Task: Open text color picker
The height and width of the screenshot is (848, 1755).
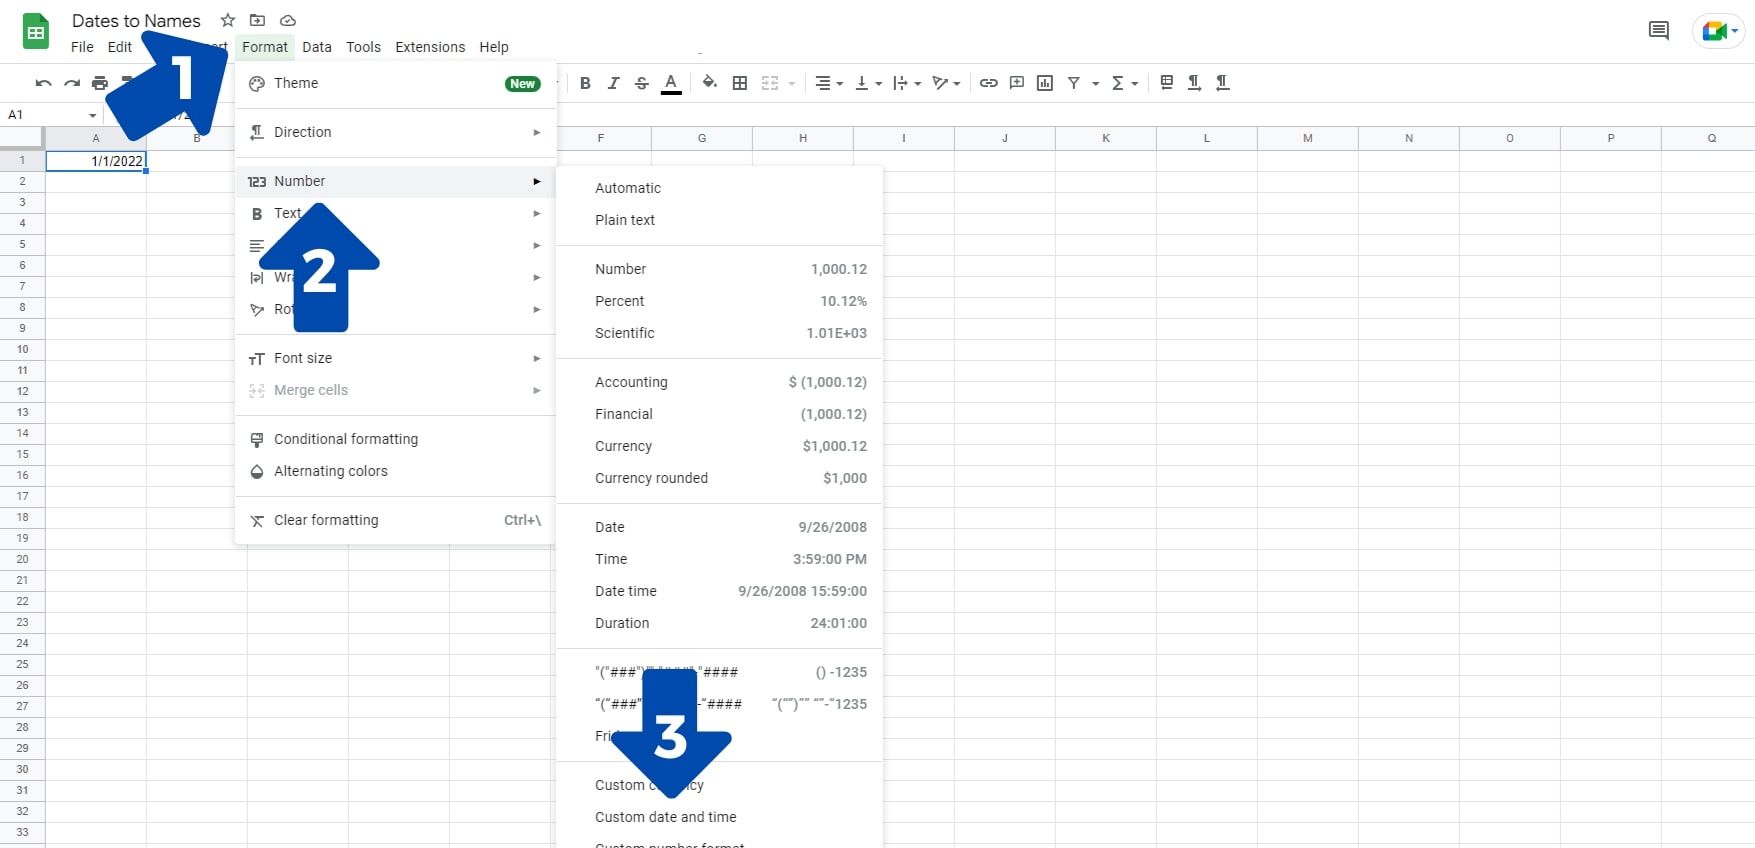Action: pos(671,83)
